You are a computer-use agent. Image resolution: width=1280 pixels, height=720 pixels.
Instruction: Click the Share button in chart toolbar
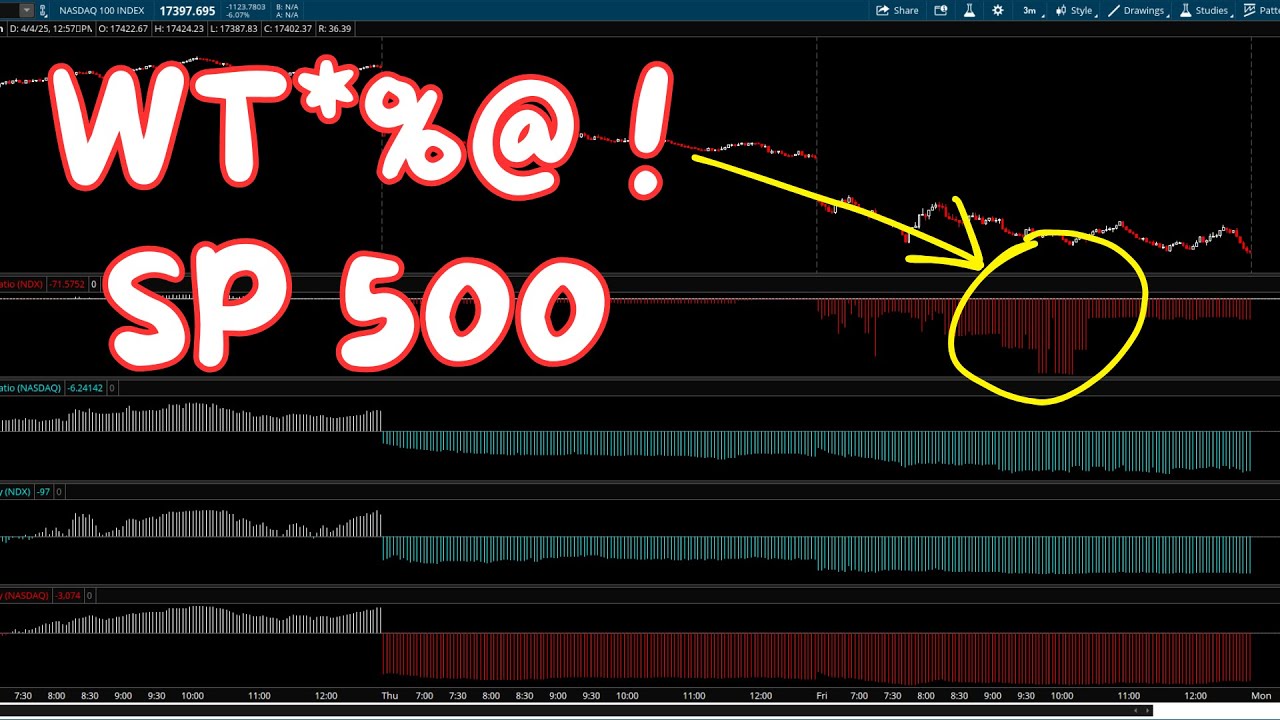(x=897, y=11)
